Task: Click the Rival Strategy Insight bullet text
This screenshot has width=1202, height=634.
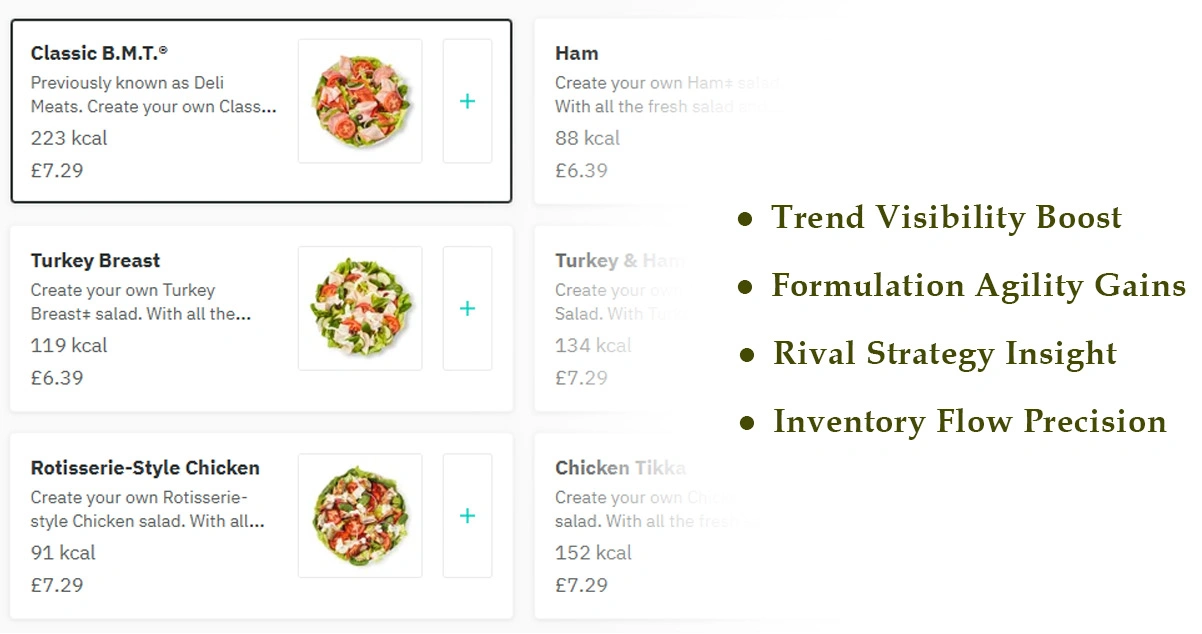Action: pyautogui.click(x=944, y=354)
